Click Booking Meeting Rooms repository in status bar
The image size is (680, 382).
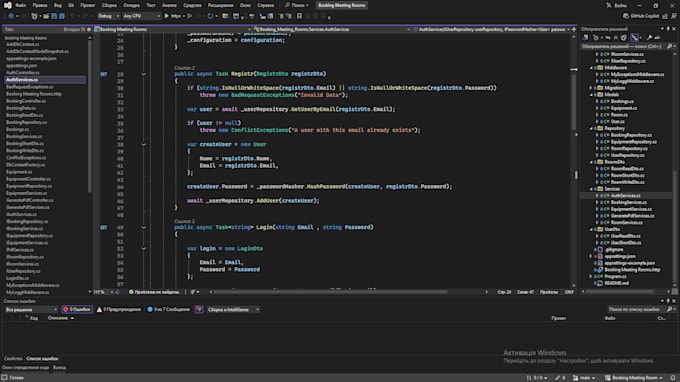coord(634,378)
